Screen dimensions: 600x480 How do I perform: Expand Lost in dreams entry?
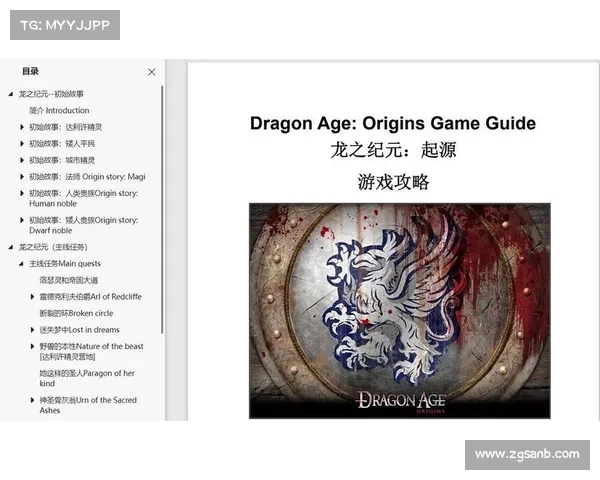click(32, 330)
